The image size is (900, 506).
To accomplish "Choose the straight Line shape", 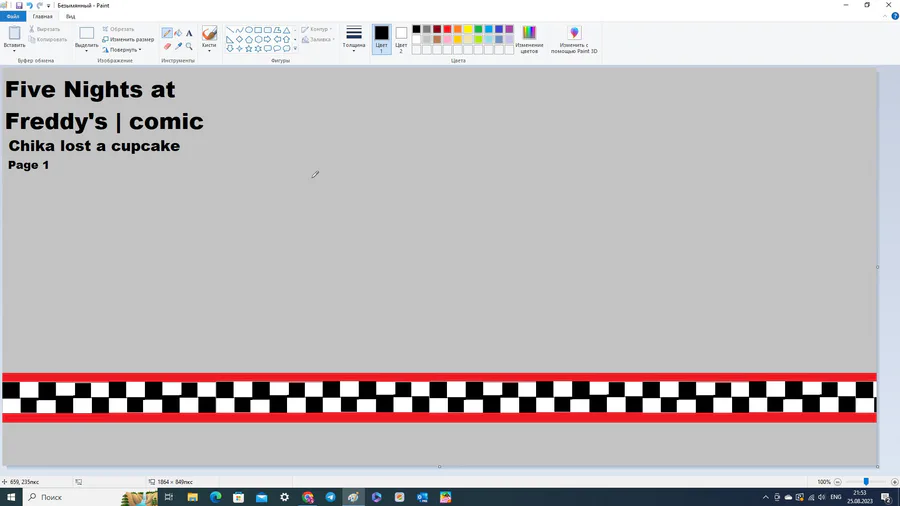I will pyautogui.click(x=230, y=30).
